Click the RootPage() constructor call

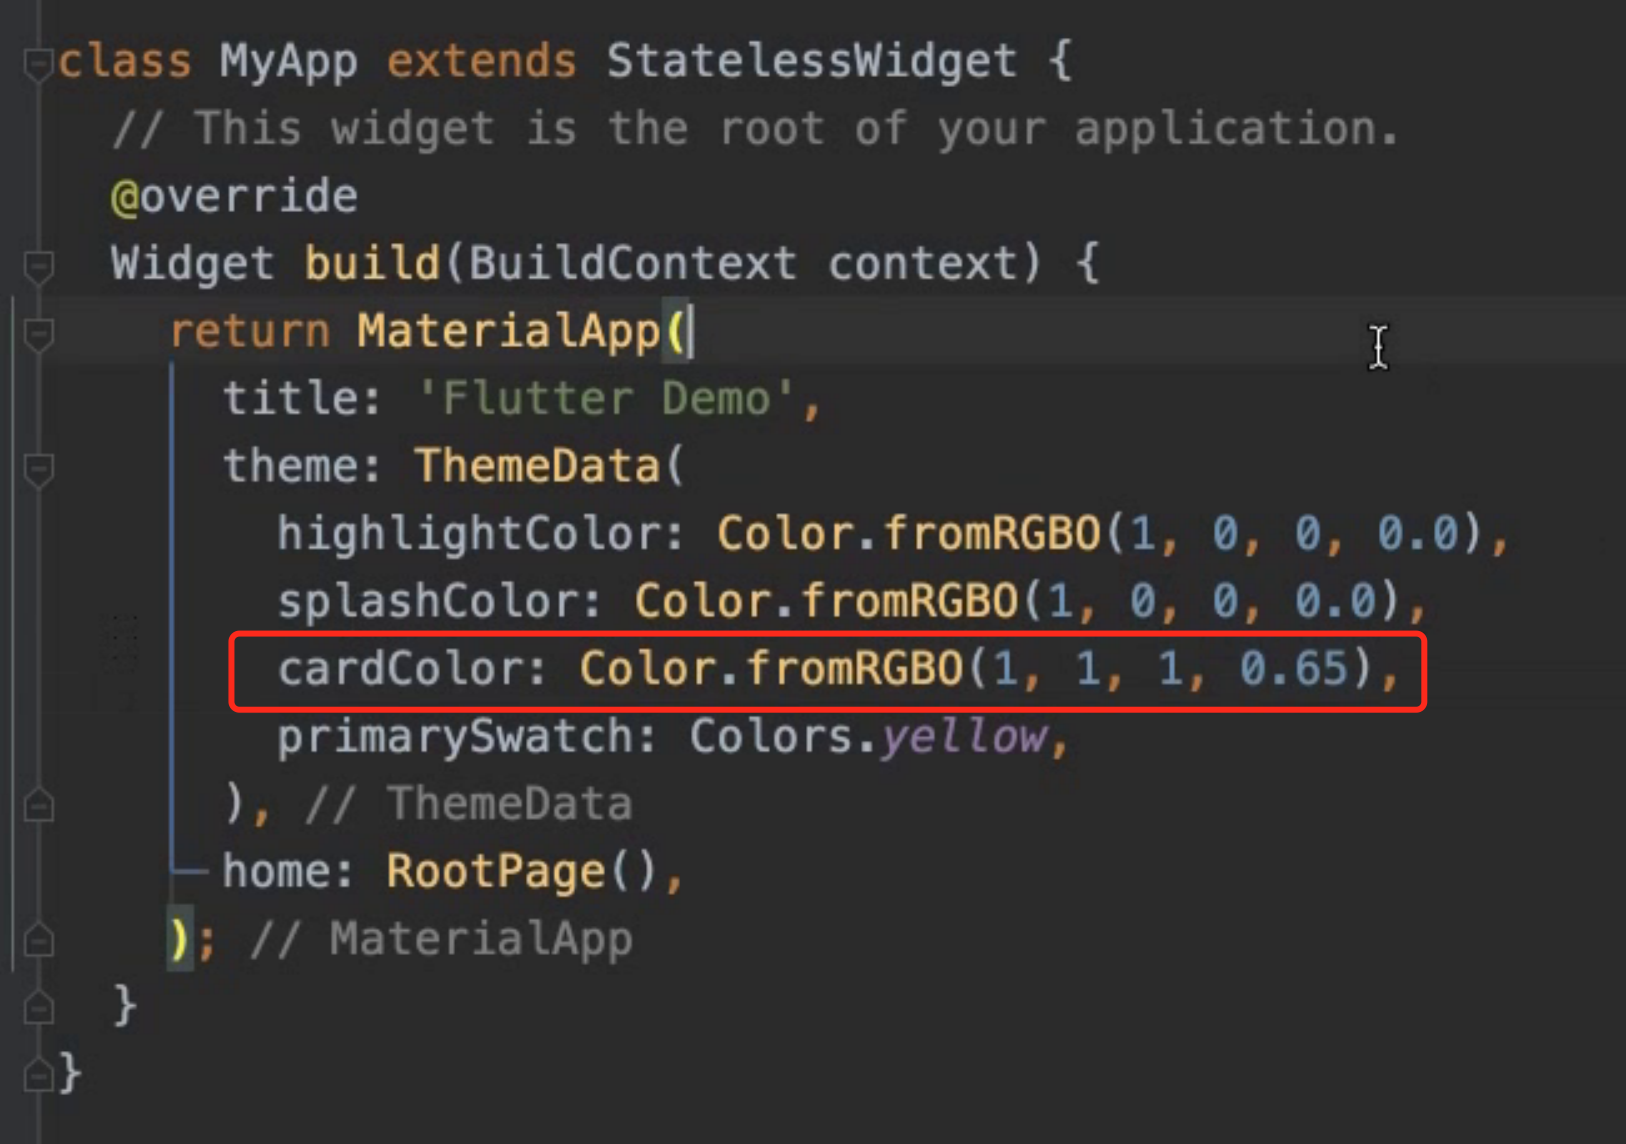pos(520,871)
